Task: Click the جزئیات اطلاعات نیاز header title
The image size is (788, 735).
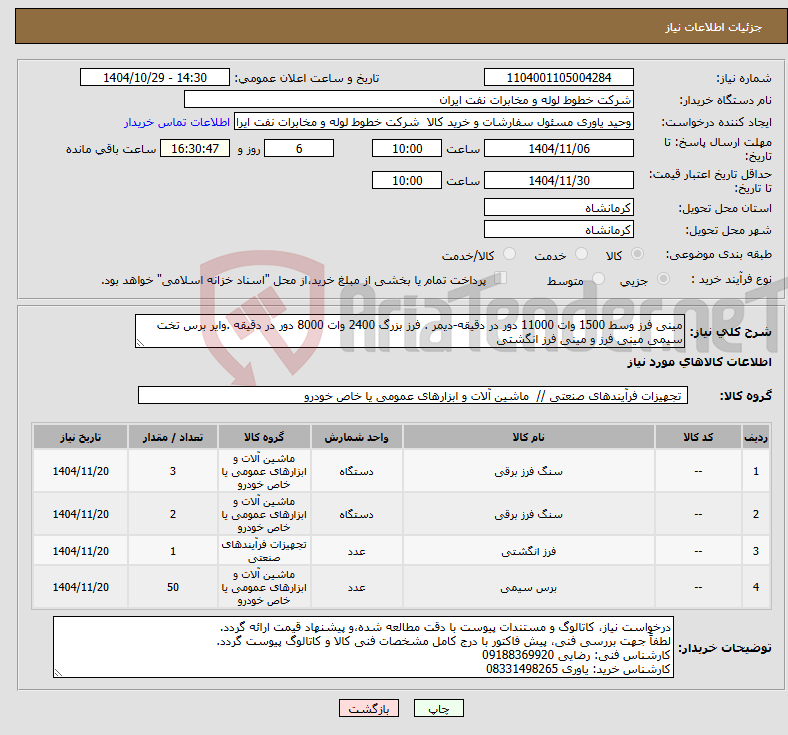Action: (714, 27)
